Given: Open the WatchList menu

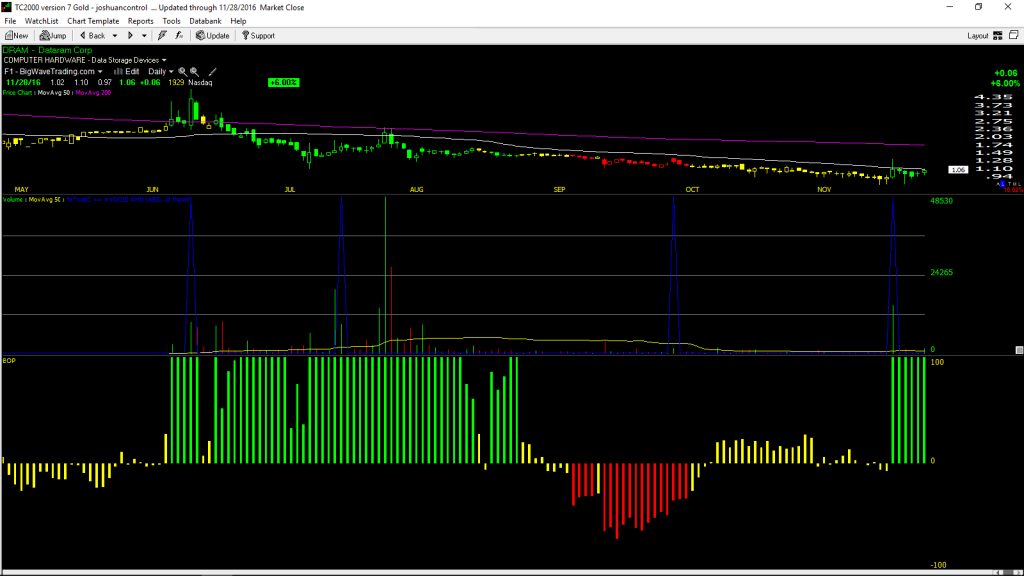Looking at the screenshot, I should (x=41, y=21).
